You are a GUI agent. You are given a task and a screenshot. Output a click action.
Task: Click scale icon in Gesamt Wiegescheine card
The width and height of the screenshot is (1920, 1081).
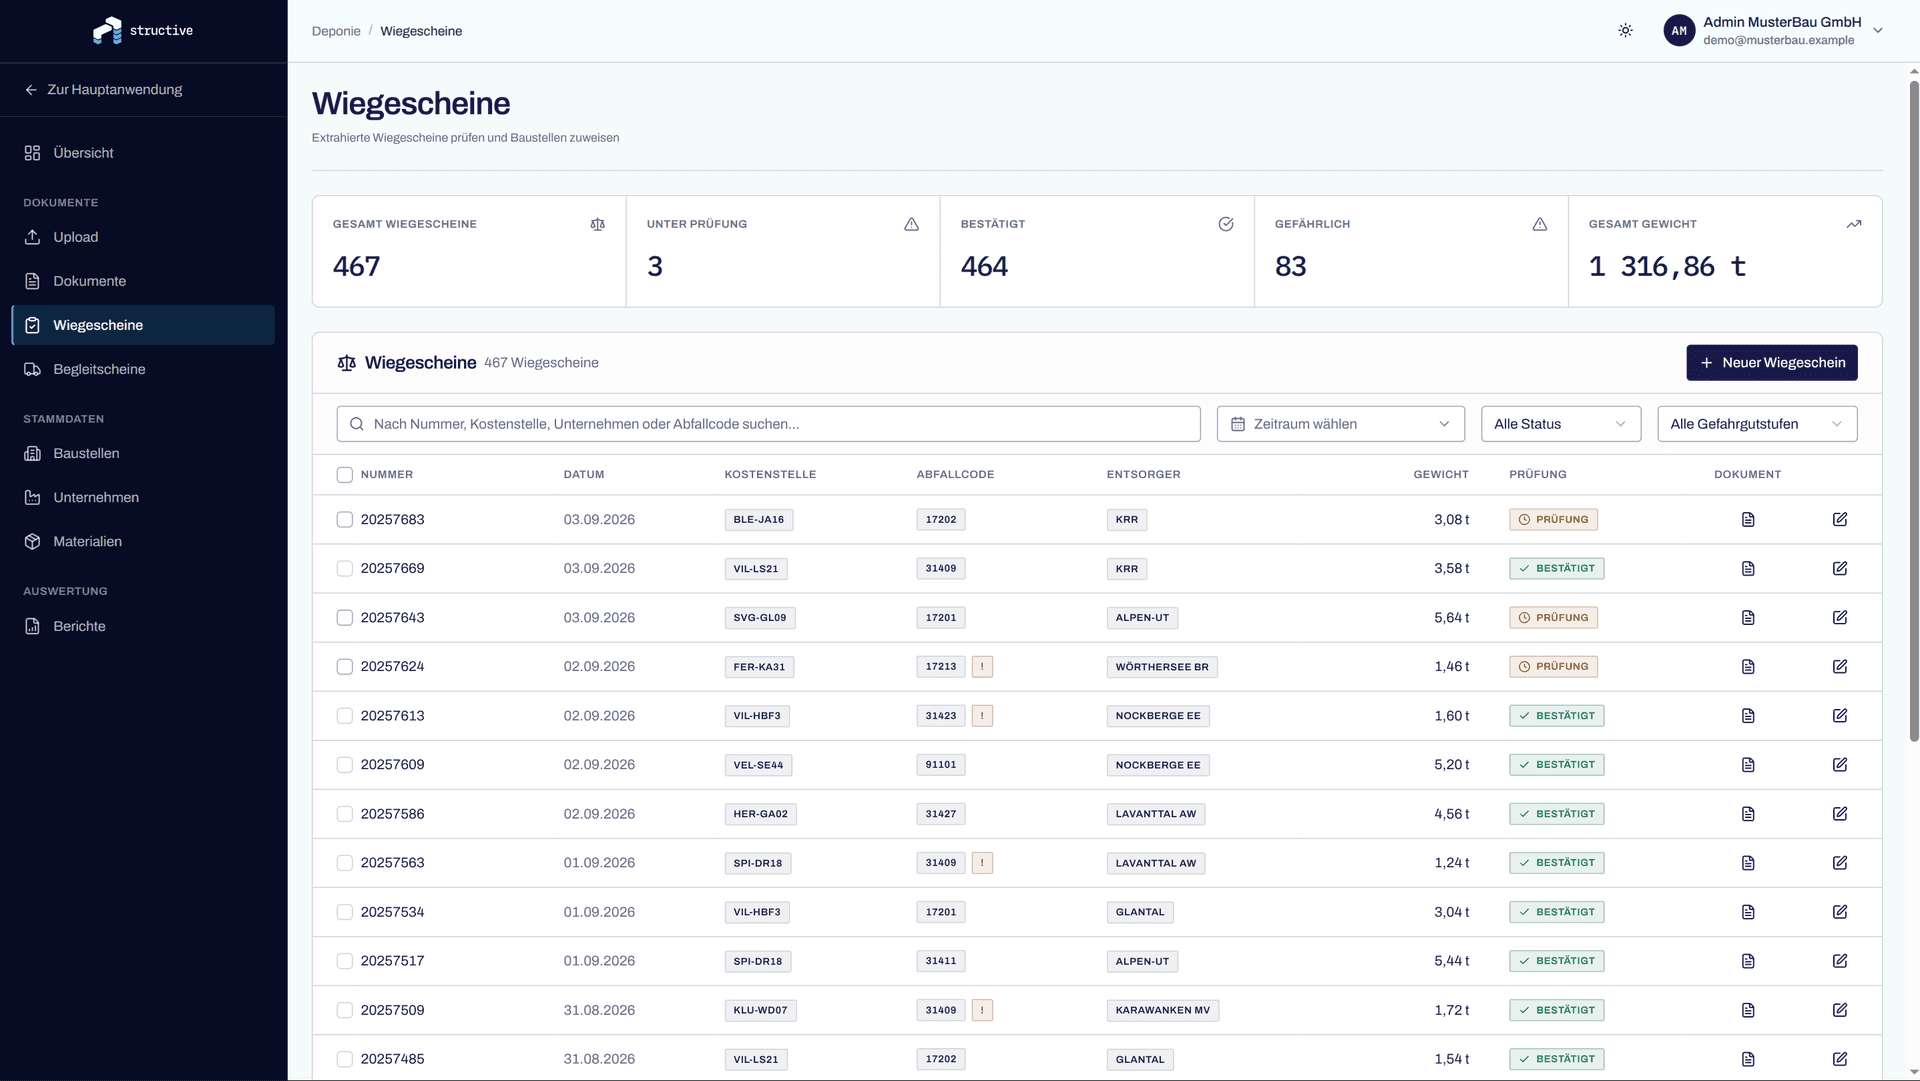[597, 224]
